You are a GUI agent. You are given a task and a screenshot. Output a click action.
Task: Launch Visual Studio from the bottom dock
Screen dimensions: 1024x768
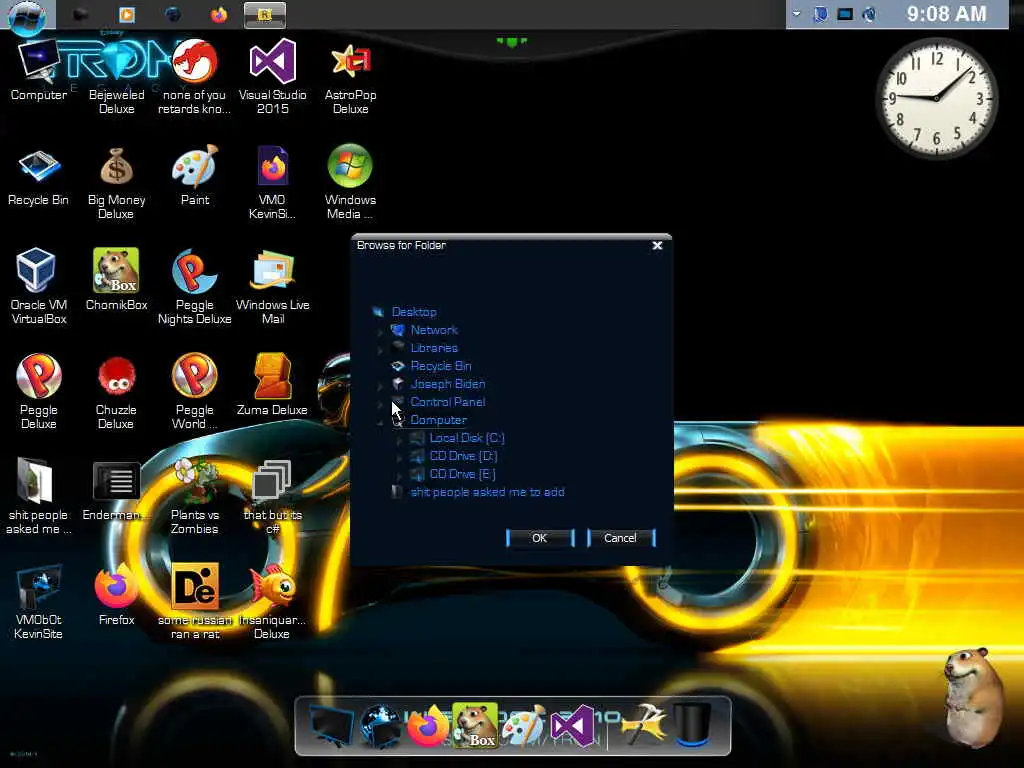[573, 726]
